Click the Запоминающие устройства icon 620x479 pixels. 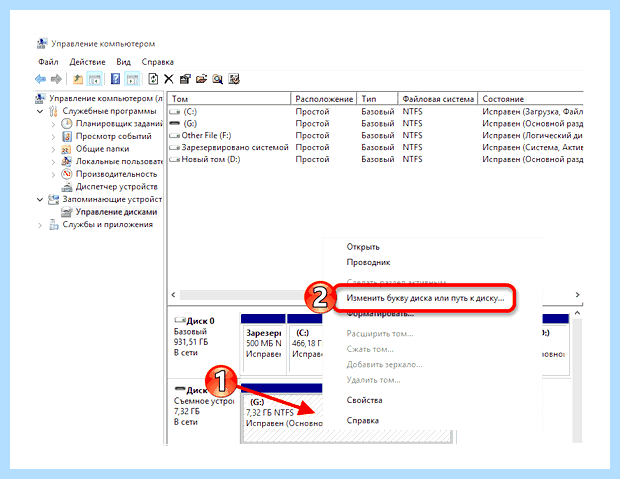tap(53, 199)
